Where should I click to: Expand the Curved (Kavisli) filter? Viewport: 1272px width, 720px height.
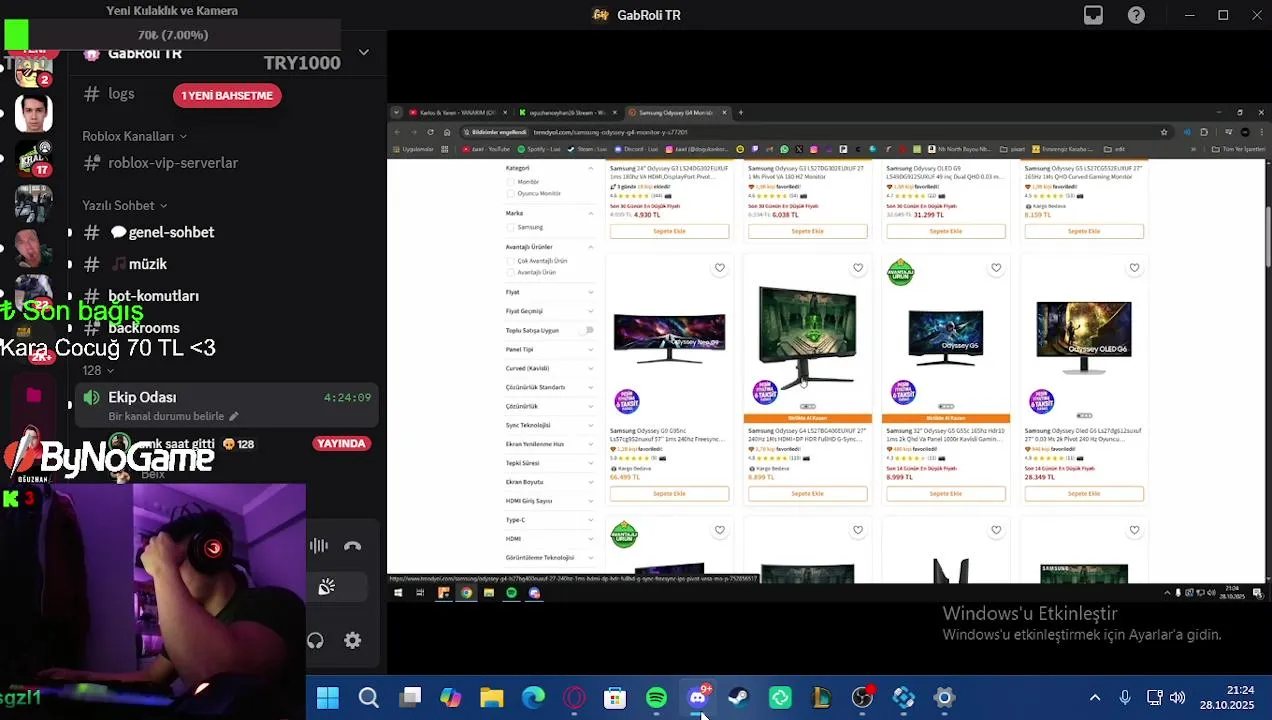tap(549, 368)
